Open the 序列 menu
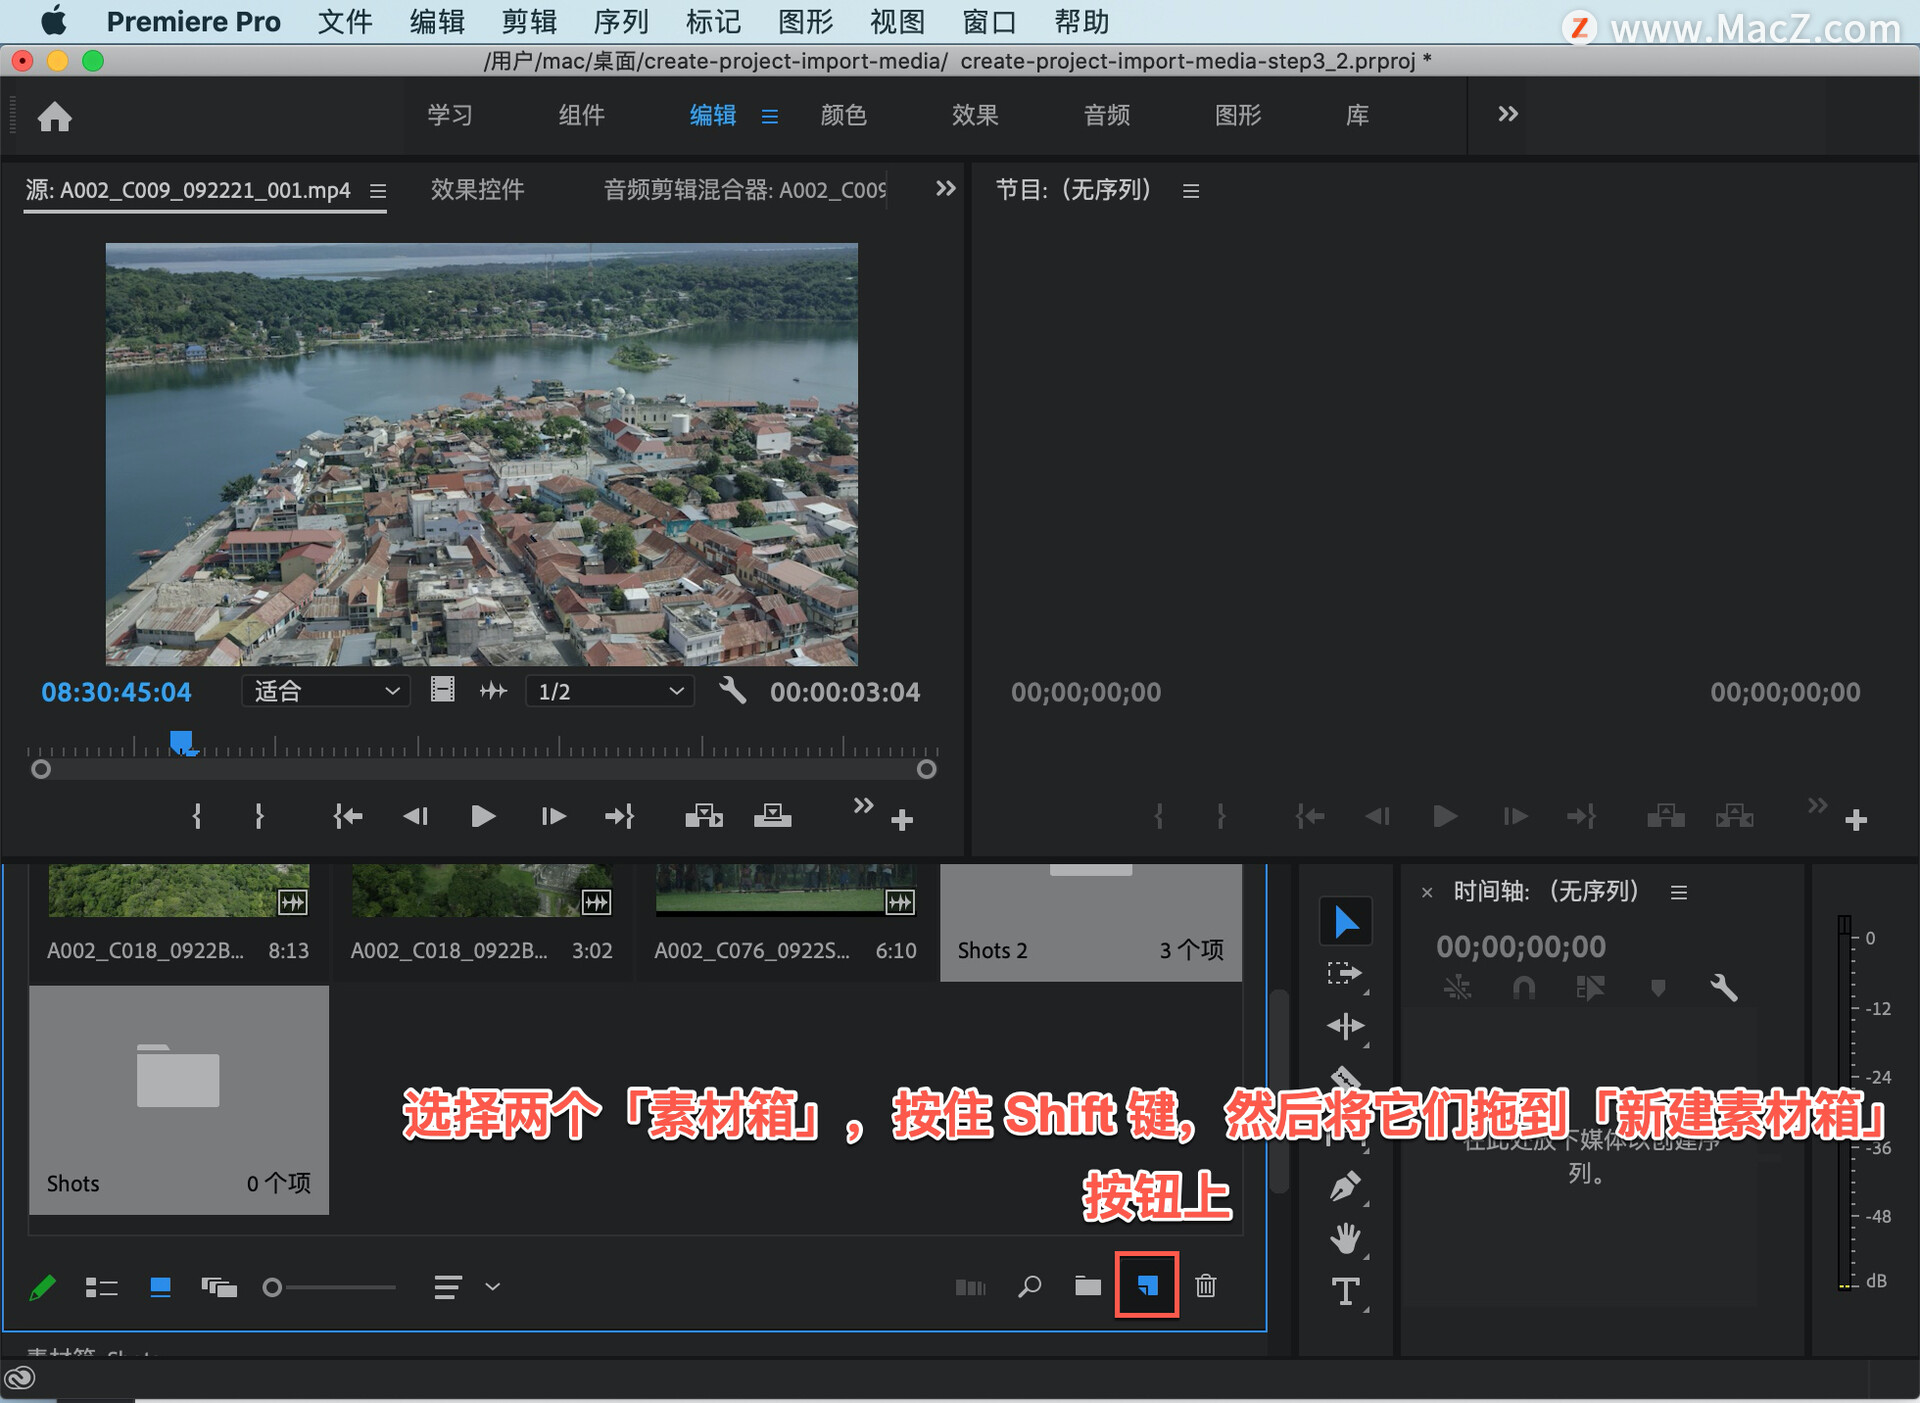This screenshot has height=1403, width=1920. coord(621,21)
